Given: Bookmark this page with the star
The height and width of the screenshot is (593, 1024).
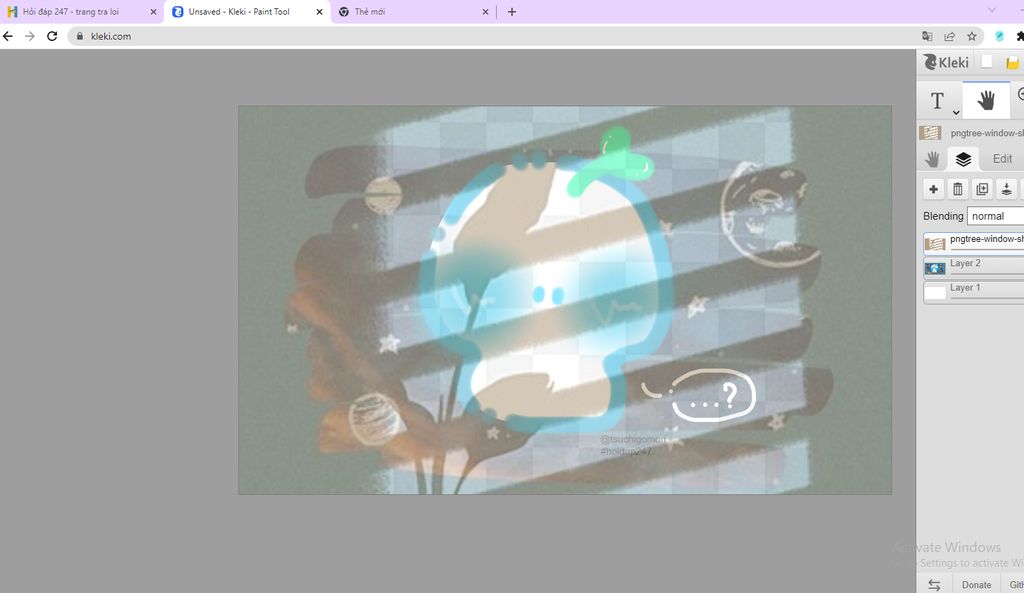Looking at the screenshot, I should pos(972,36).
